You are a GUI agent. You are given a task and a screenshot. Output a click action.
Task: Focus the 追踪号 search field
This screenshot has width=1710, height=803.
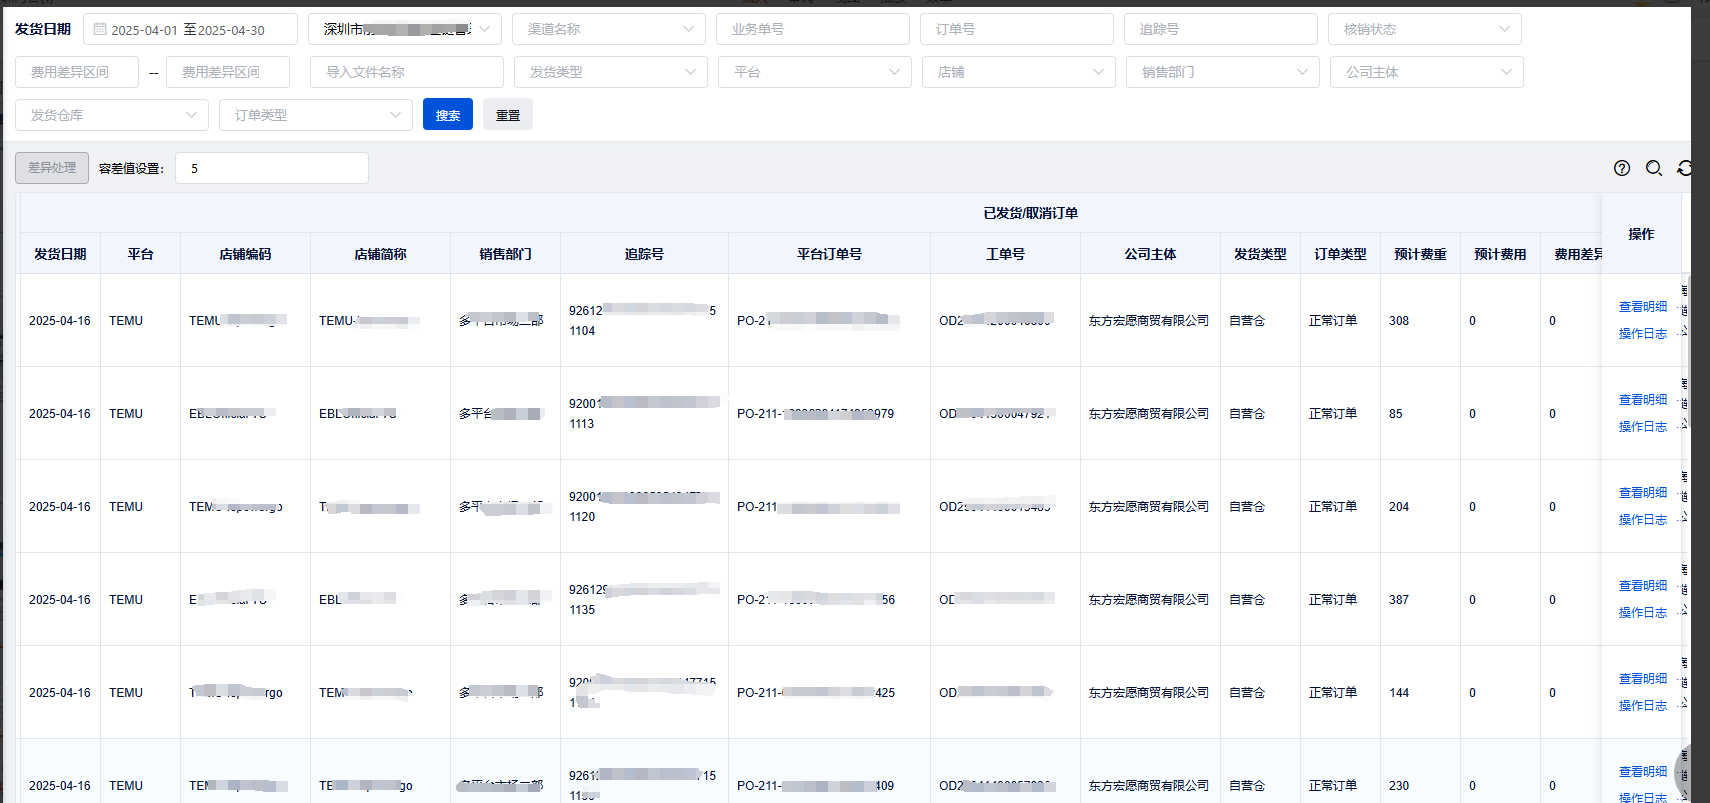(x=1220, y=30)
